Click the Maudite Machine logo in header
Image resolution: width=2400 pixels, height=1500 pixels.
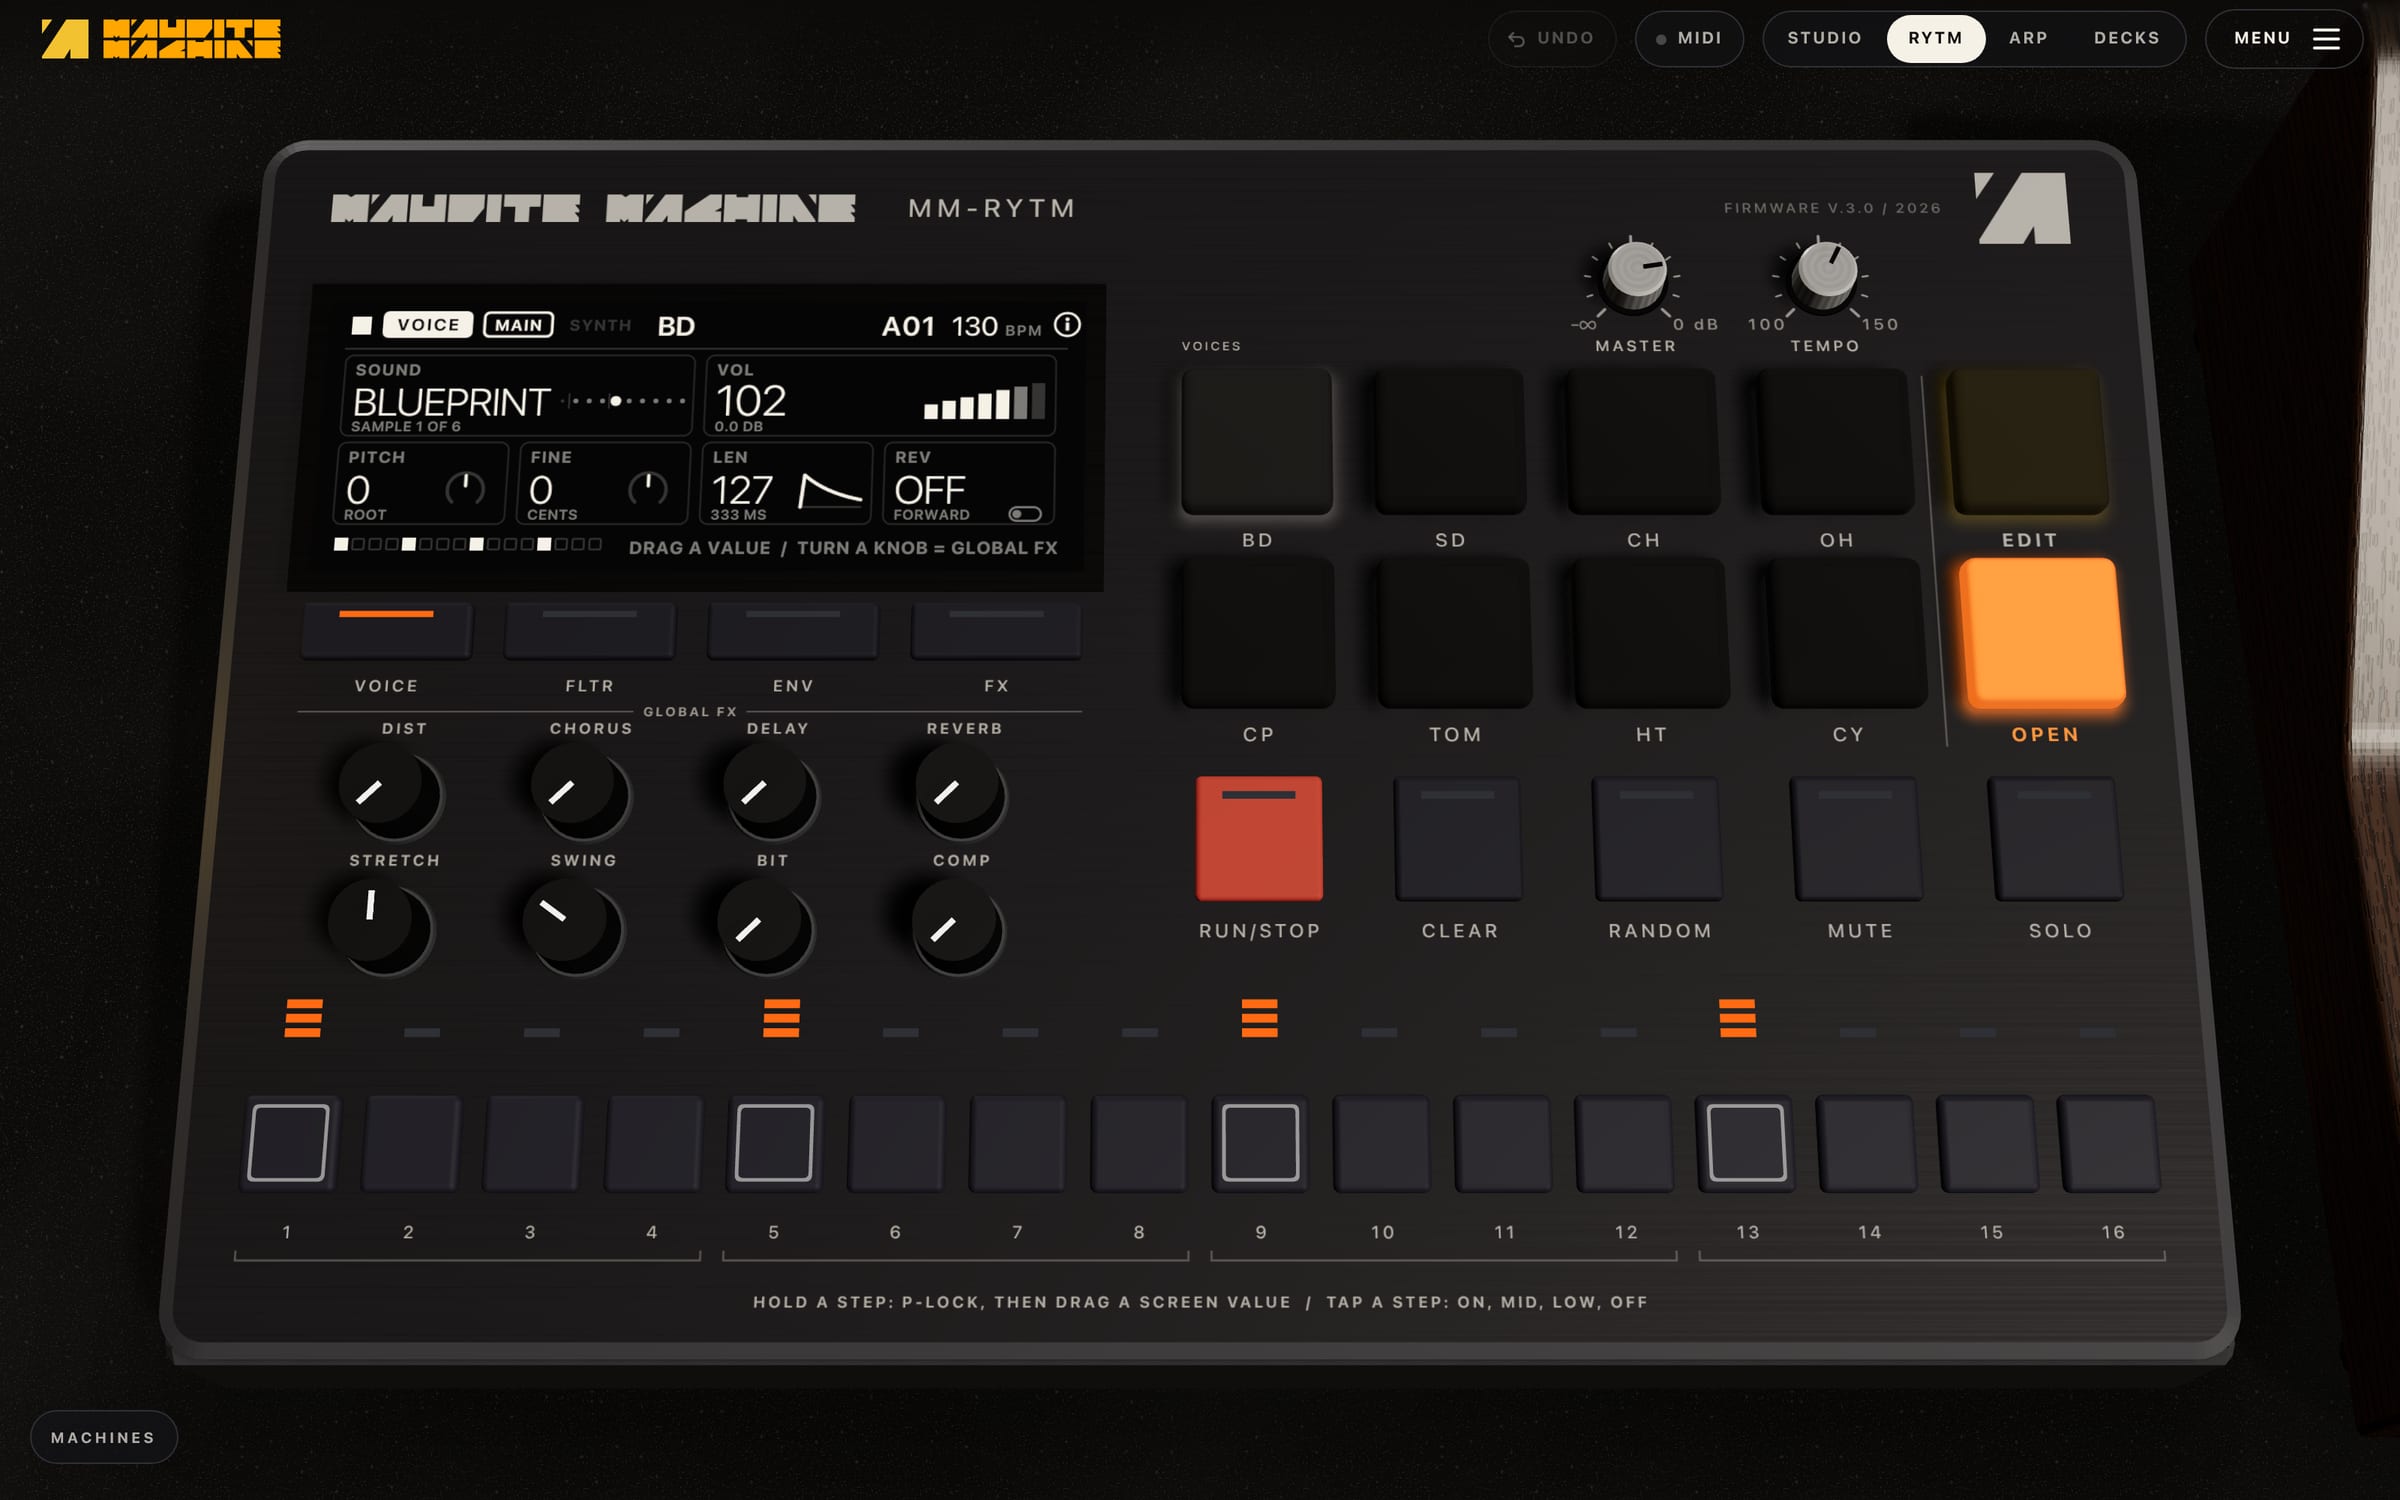click(161, 39)
